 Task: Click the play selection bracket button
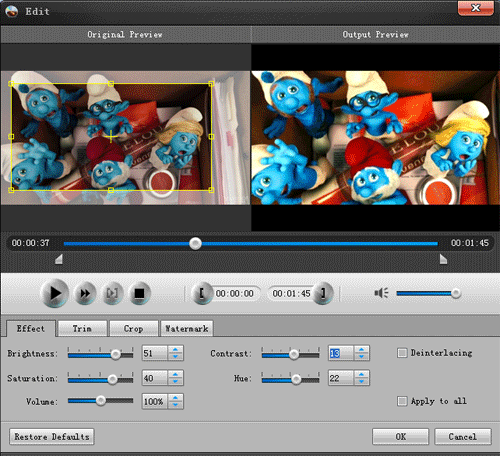click(x=112, y=293)
